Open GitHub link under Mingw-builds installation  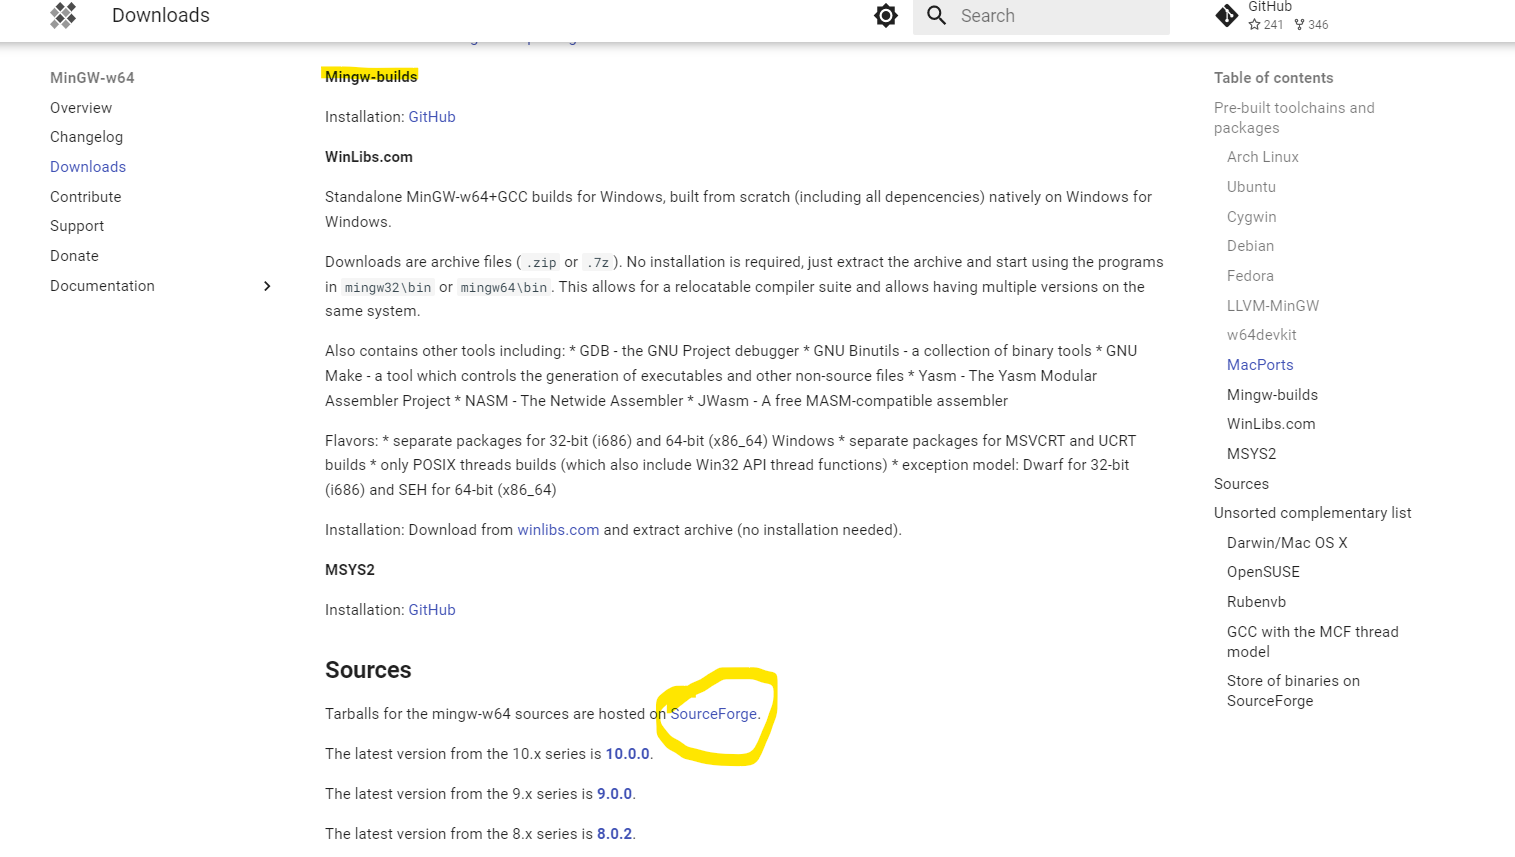[x=432, y=117]
